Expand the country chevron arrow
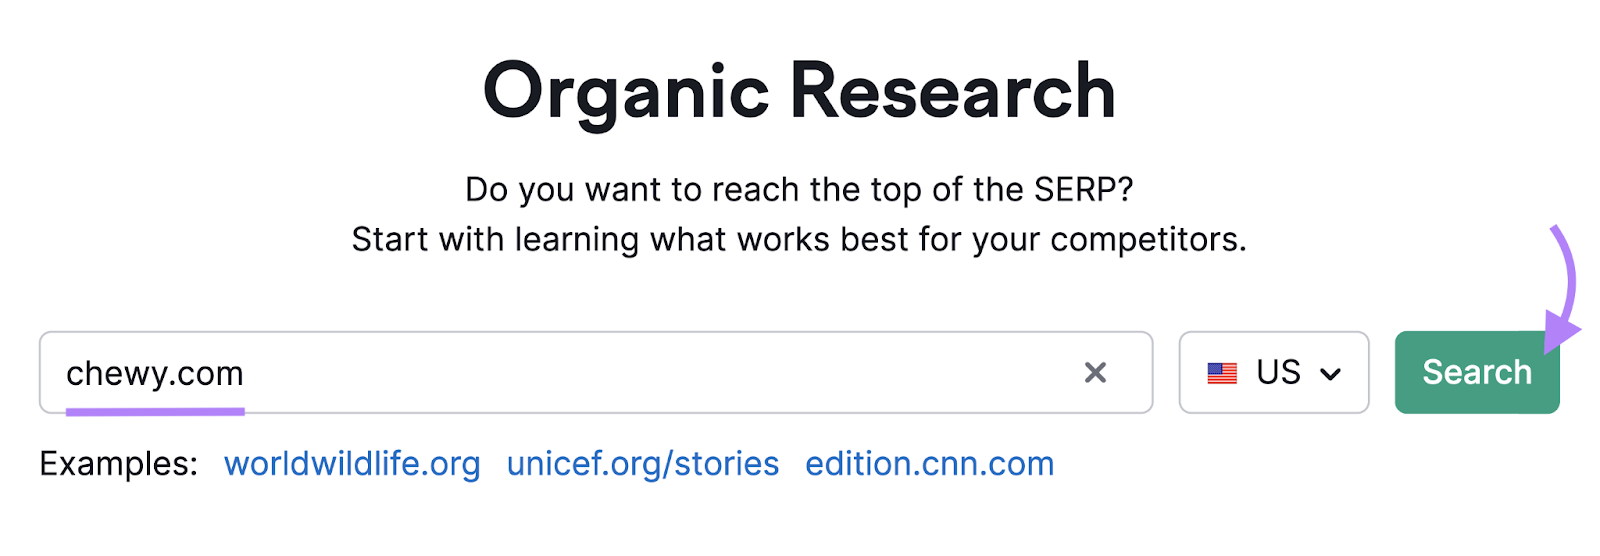The height and width of the screenshot is (556, 1600). (x=1330, y=374)
